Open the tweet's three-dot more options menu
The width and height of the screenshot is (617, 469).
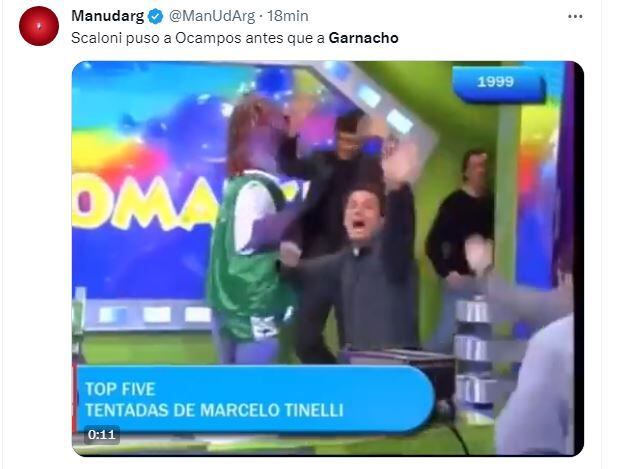(x=575, y=17)
